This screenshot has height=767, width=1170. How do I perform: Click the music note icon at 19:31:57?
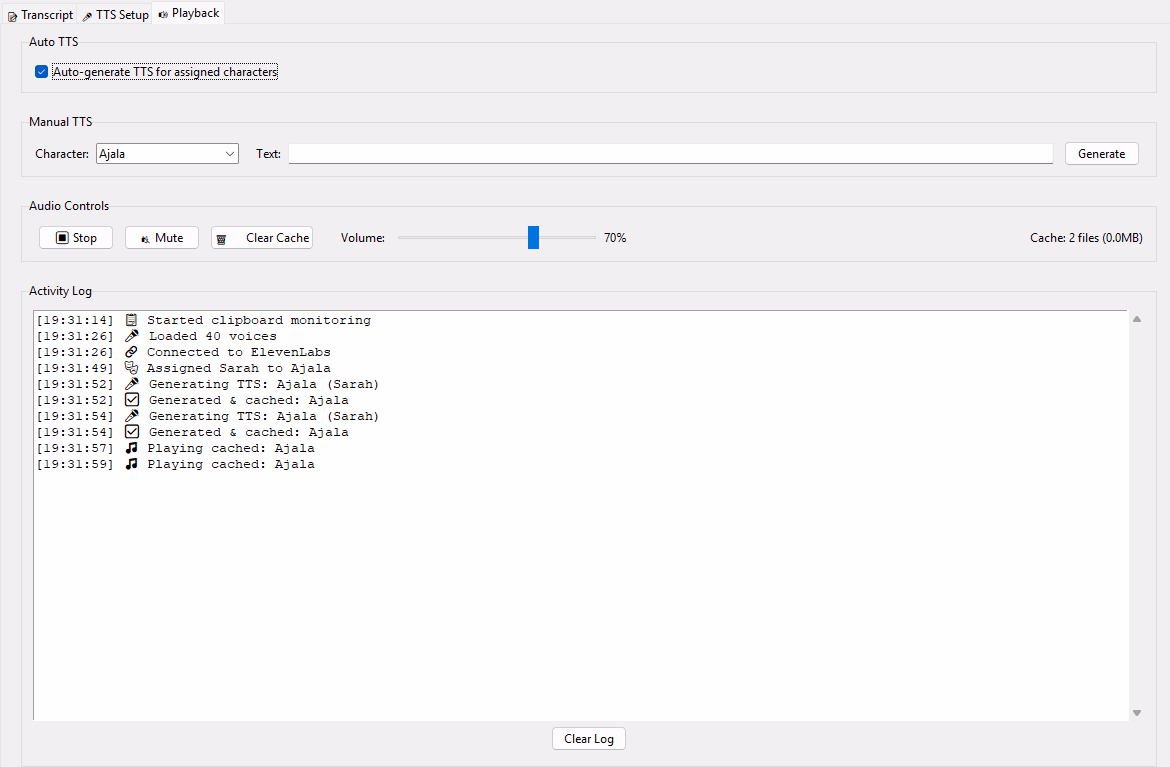click(x=131, y=448)
